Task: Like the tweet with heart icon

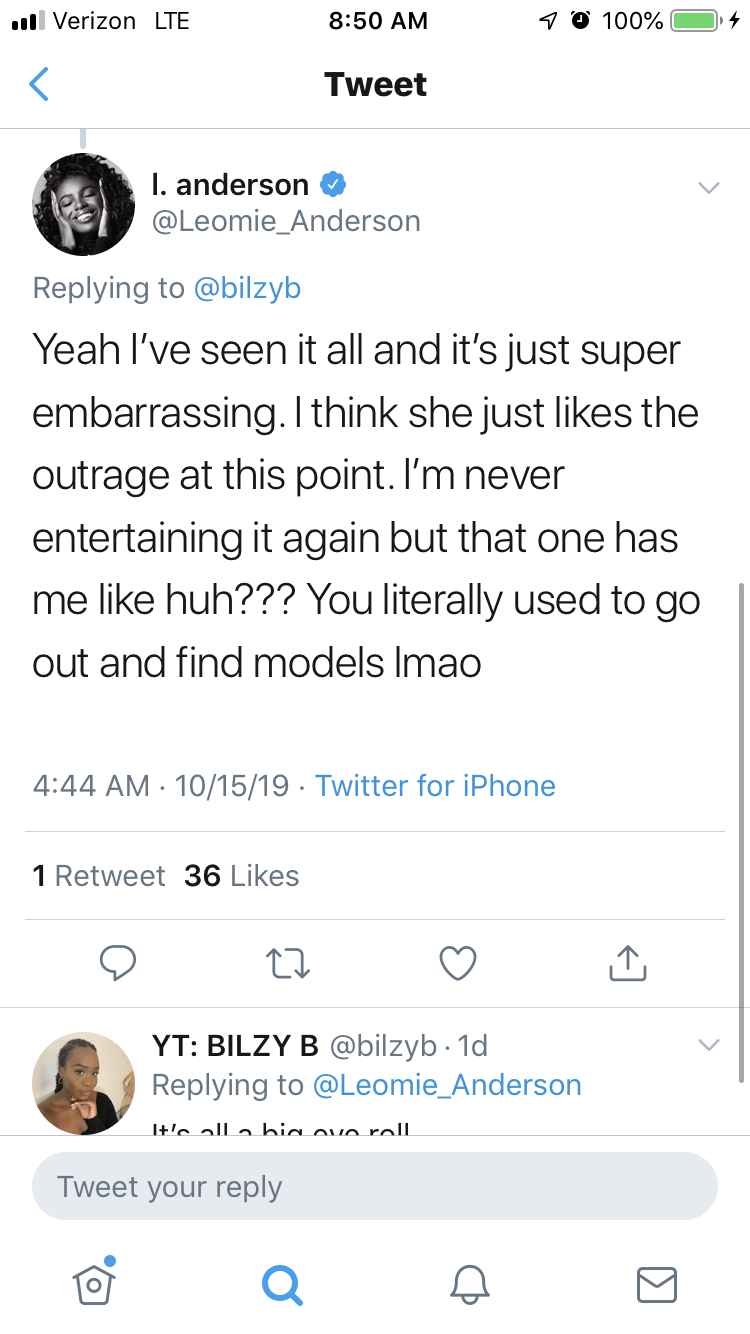Action: (458, 962)
